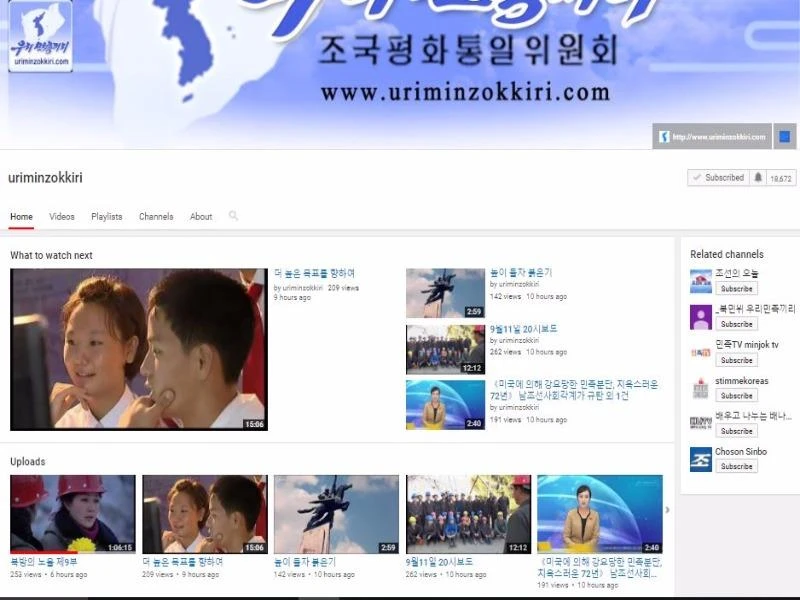Subscribe to 민족TV minjok tv

pos(736,360)
